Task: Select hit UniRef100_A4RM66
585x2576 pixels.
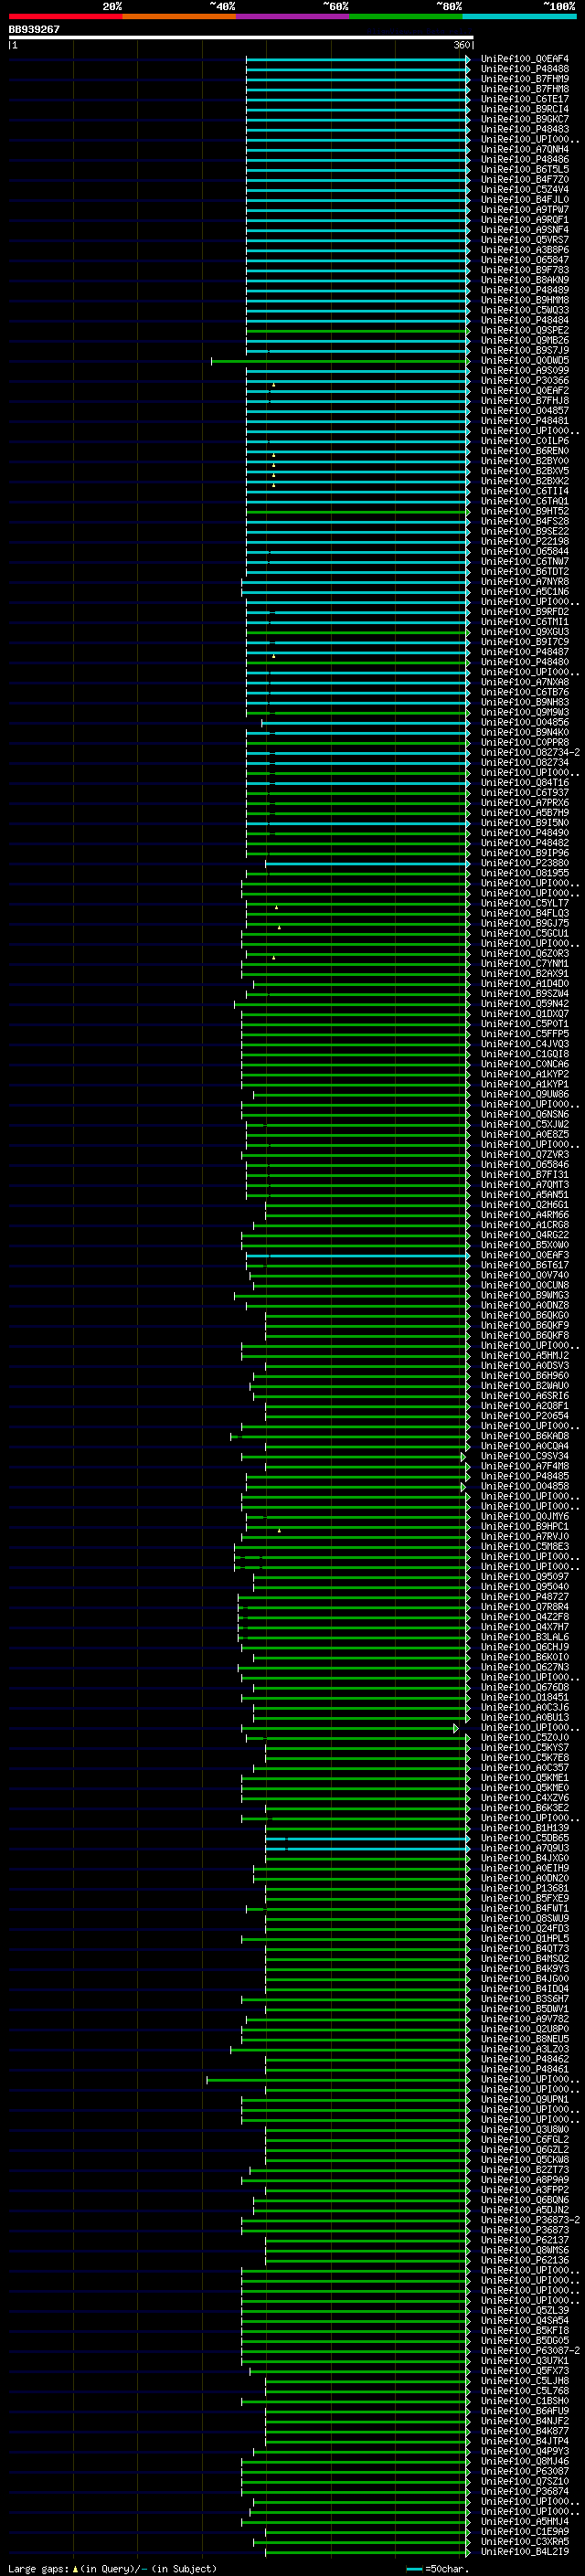Action: [x=525, y=1214]
